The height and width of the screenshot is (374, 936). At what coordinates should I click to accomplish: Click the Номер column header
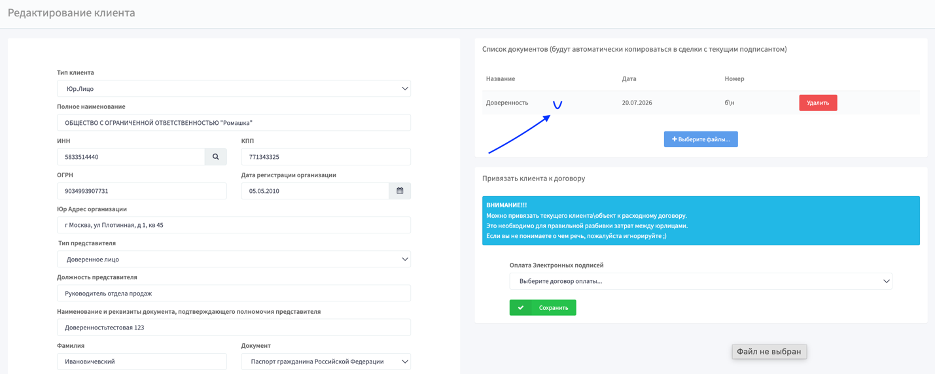click(x=734, y=79)
